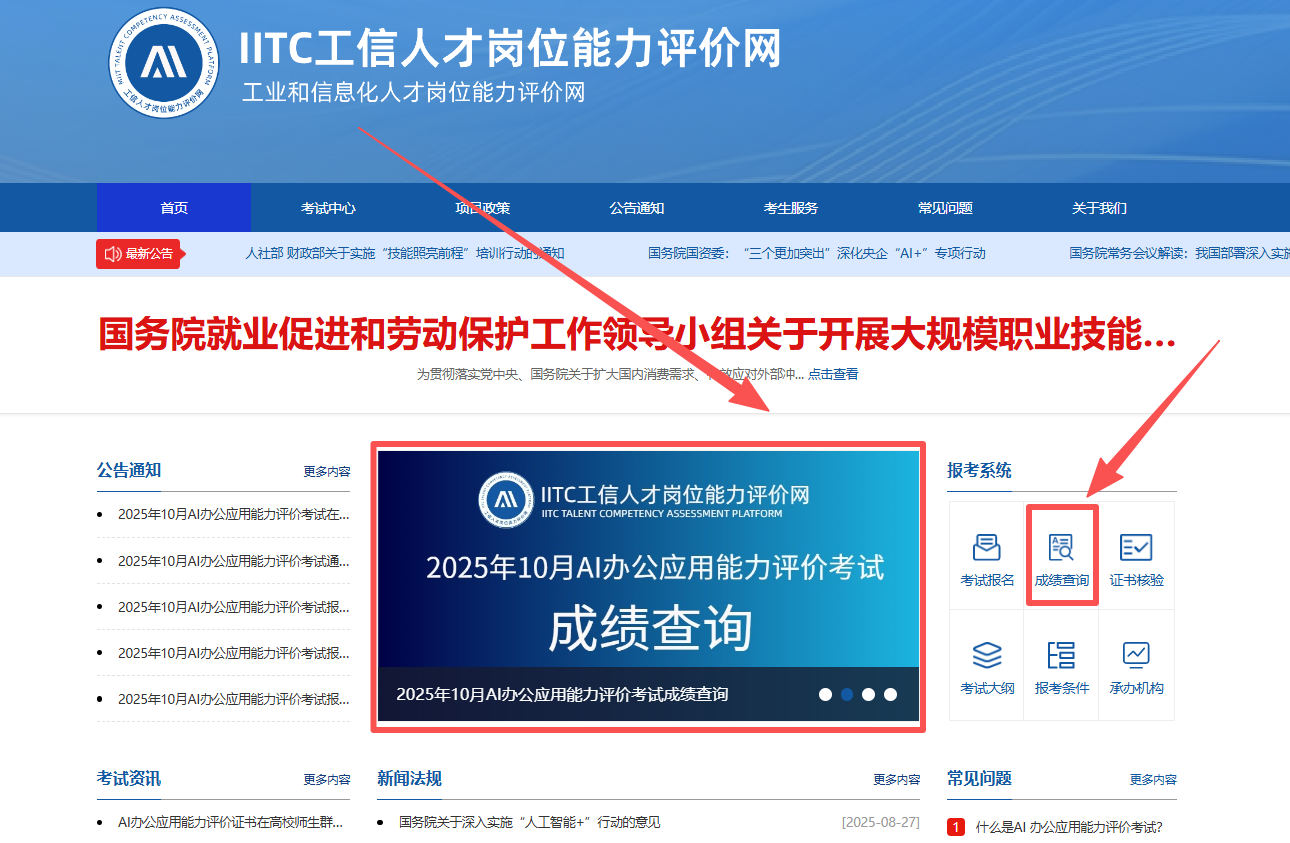Viewport: 1290px width, 843px height.
Task: Click the 最新公告 speaker icon
Action: pos(112,253)
